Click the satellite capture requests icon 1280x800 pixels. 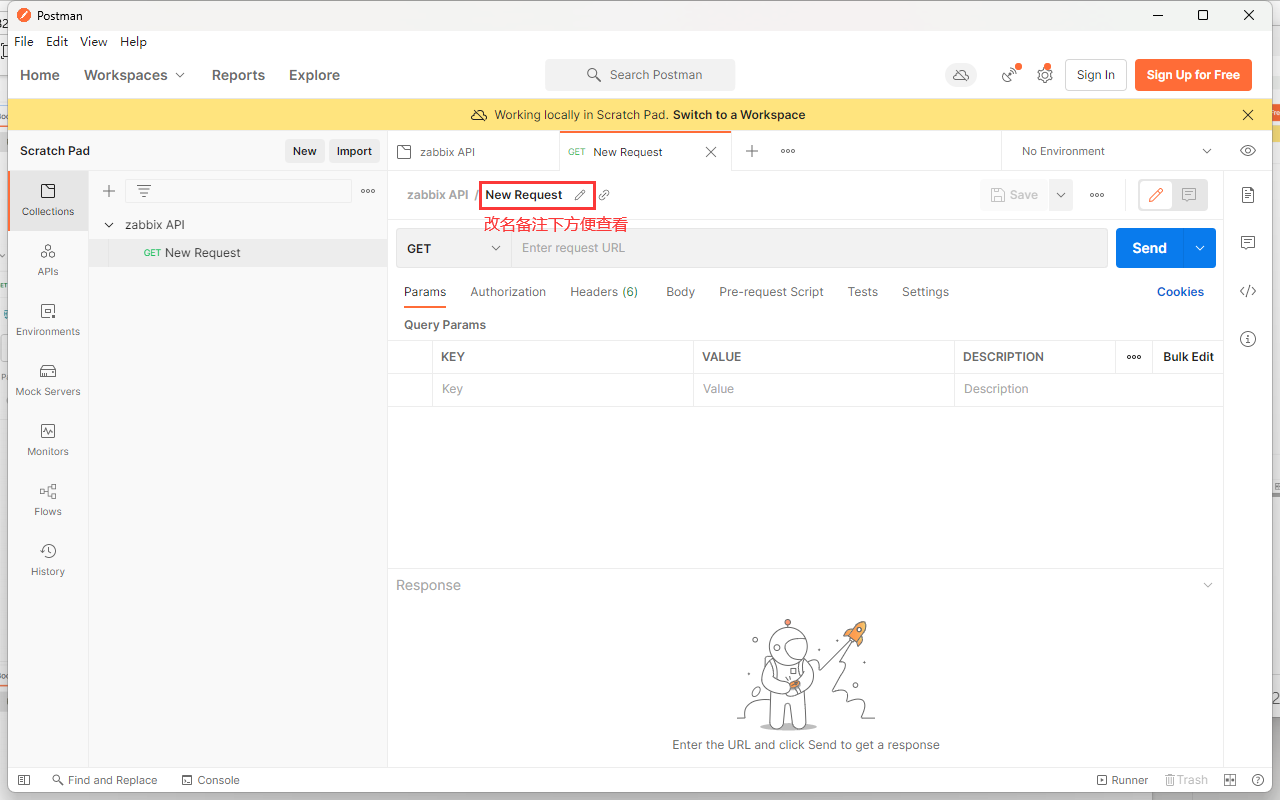tap(1010, 75)
